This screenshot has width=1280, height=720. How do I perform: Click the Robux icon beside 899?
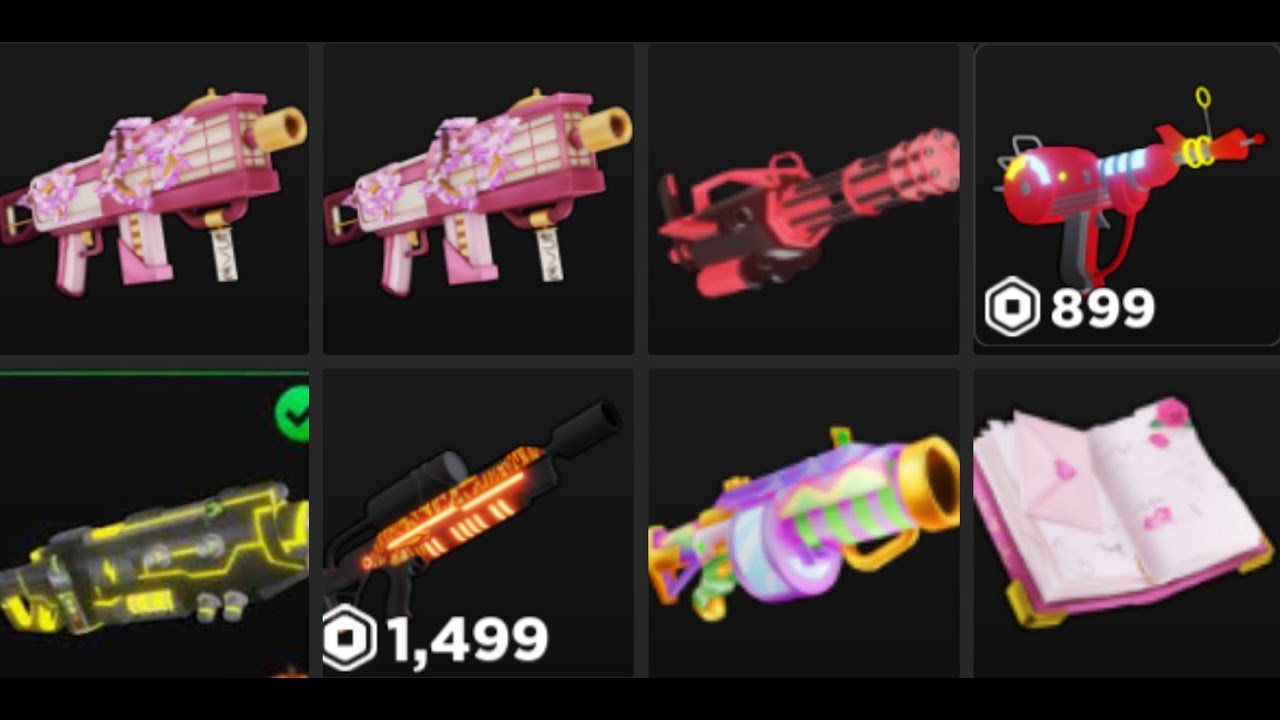1012,307
